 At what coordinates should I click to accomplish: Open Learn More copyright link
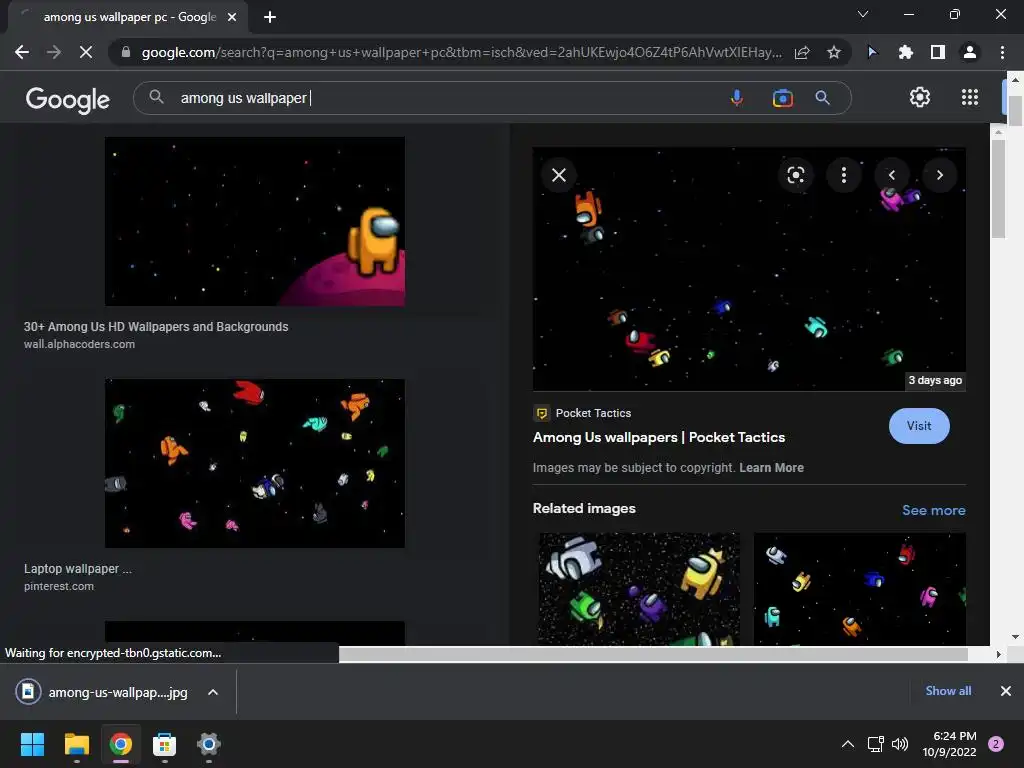[771, 468]
